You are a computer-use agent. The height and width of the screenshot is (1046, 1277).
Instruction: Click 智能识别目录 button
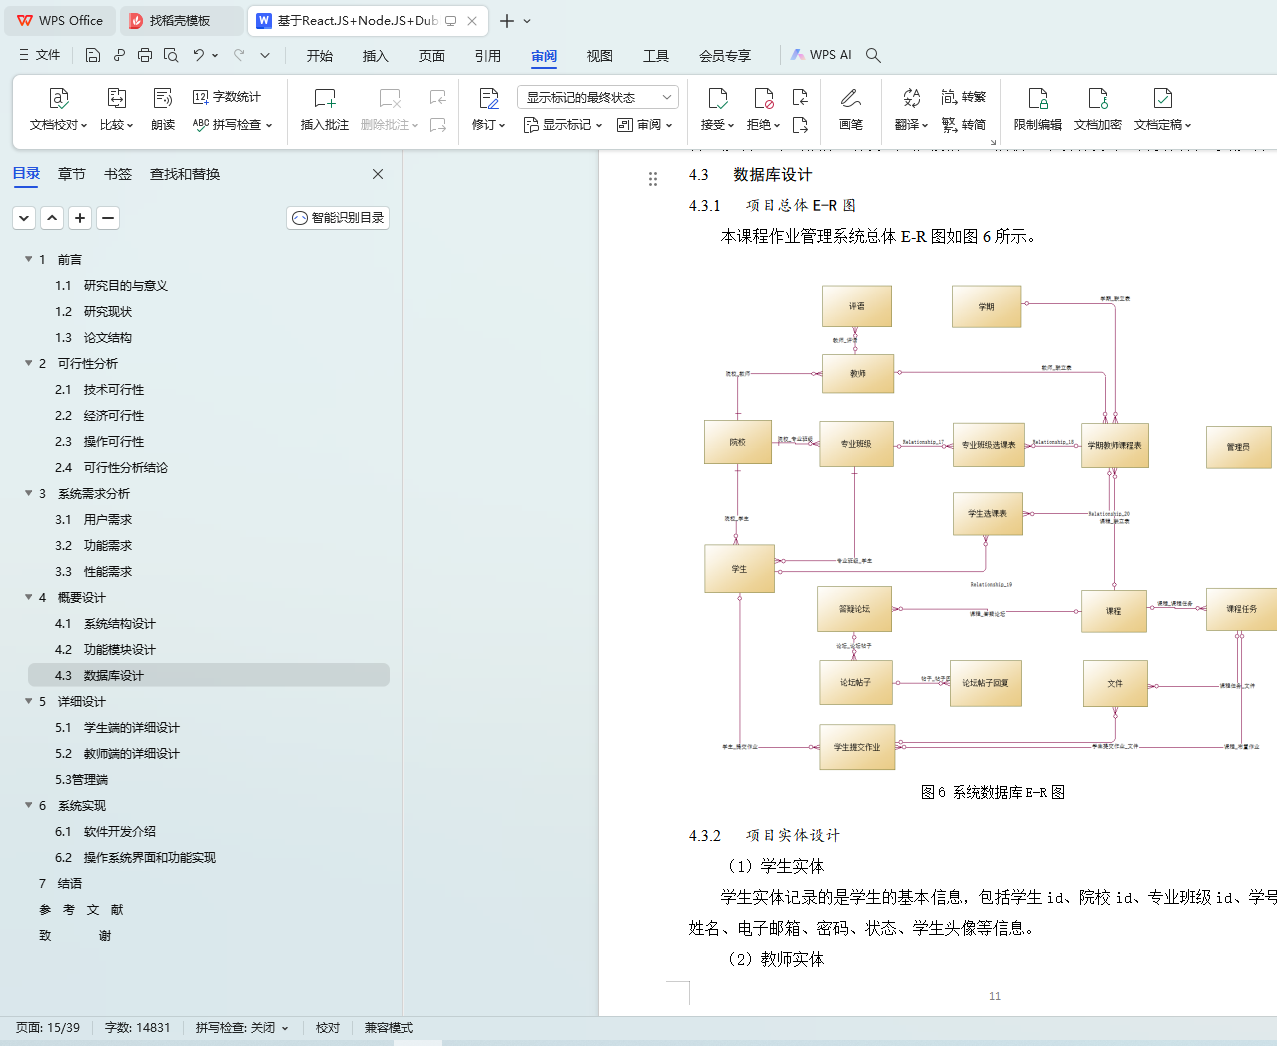[x=338, y=218]
